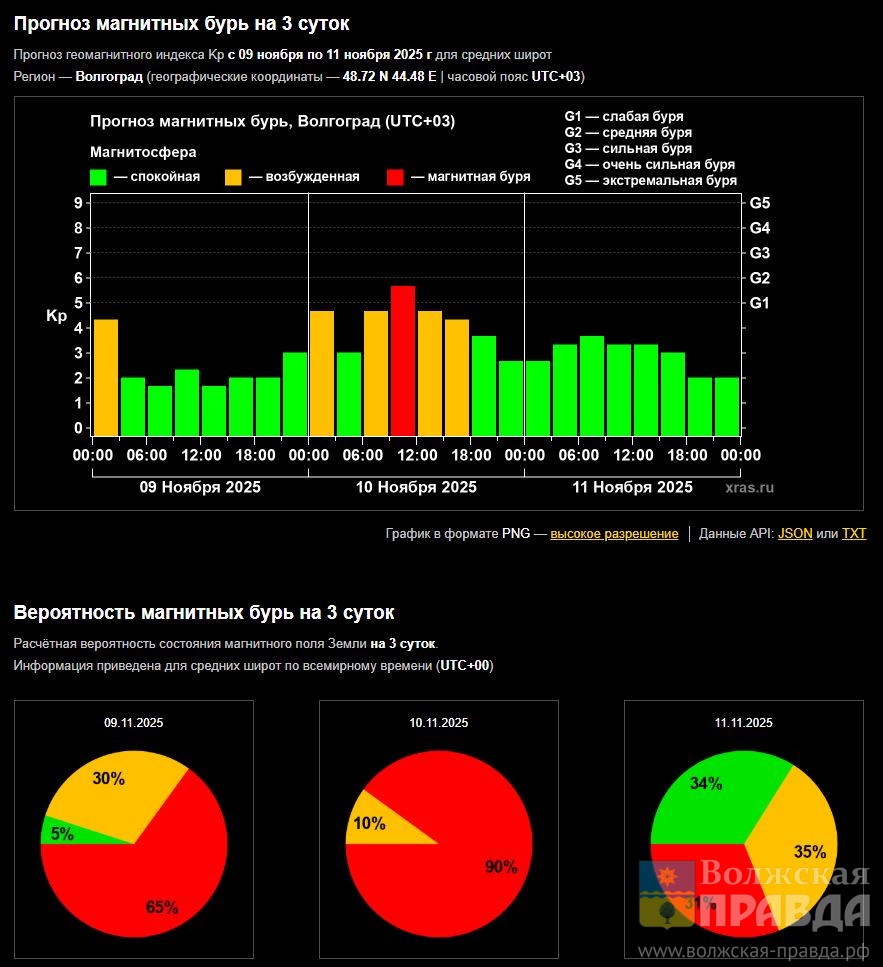Open the высокое разрешение PNG link
This screenshot has height=967, width=883.
point(614,534)
